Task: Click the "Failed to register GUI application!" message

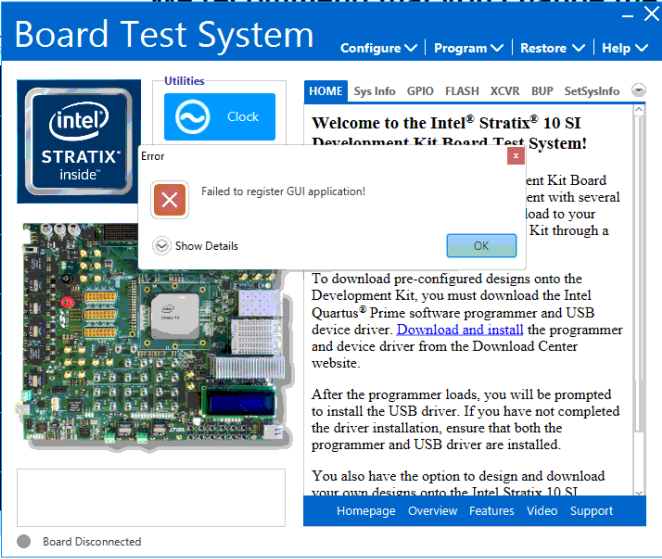Action: pos(283,192)
